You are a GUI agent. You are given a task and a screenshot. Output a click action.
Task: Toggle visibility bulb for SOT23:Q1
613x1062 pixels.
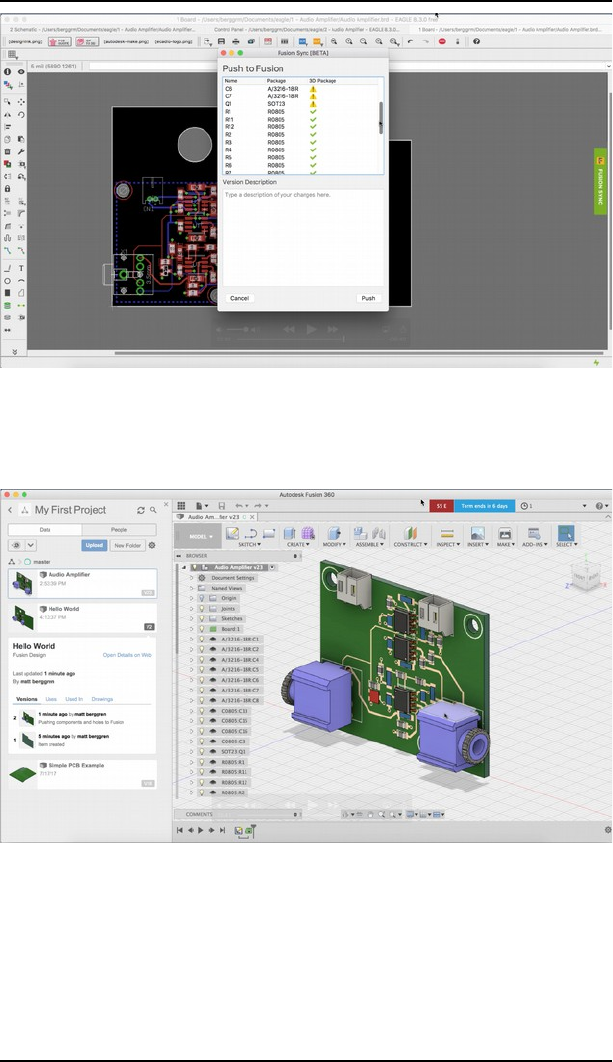pos(202,751)
